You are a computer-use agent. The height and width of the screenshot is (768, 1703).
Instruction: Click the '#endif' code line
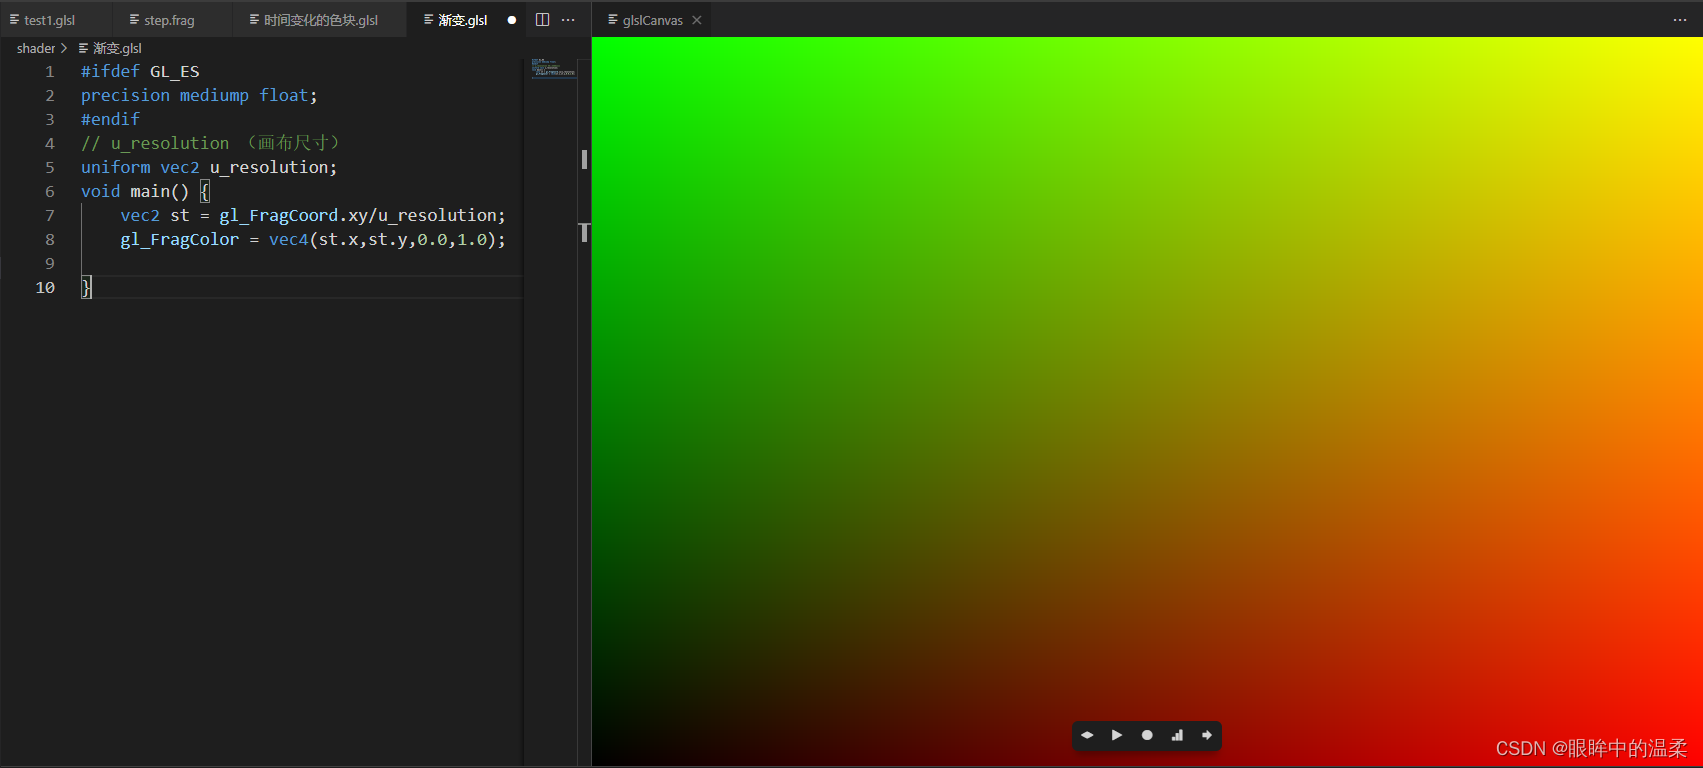(110, 120)
